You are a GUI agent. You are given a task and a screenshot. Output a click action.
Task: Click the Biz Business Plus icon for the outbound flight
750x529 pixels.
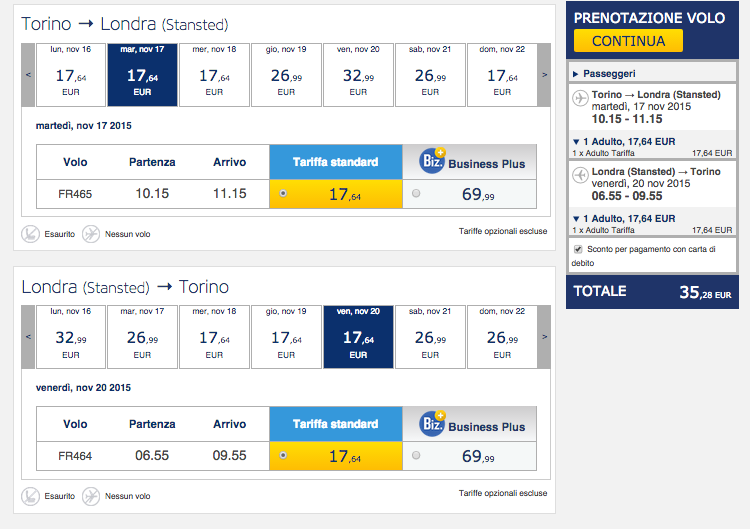(x=432, y=161)
